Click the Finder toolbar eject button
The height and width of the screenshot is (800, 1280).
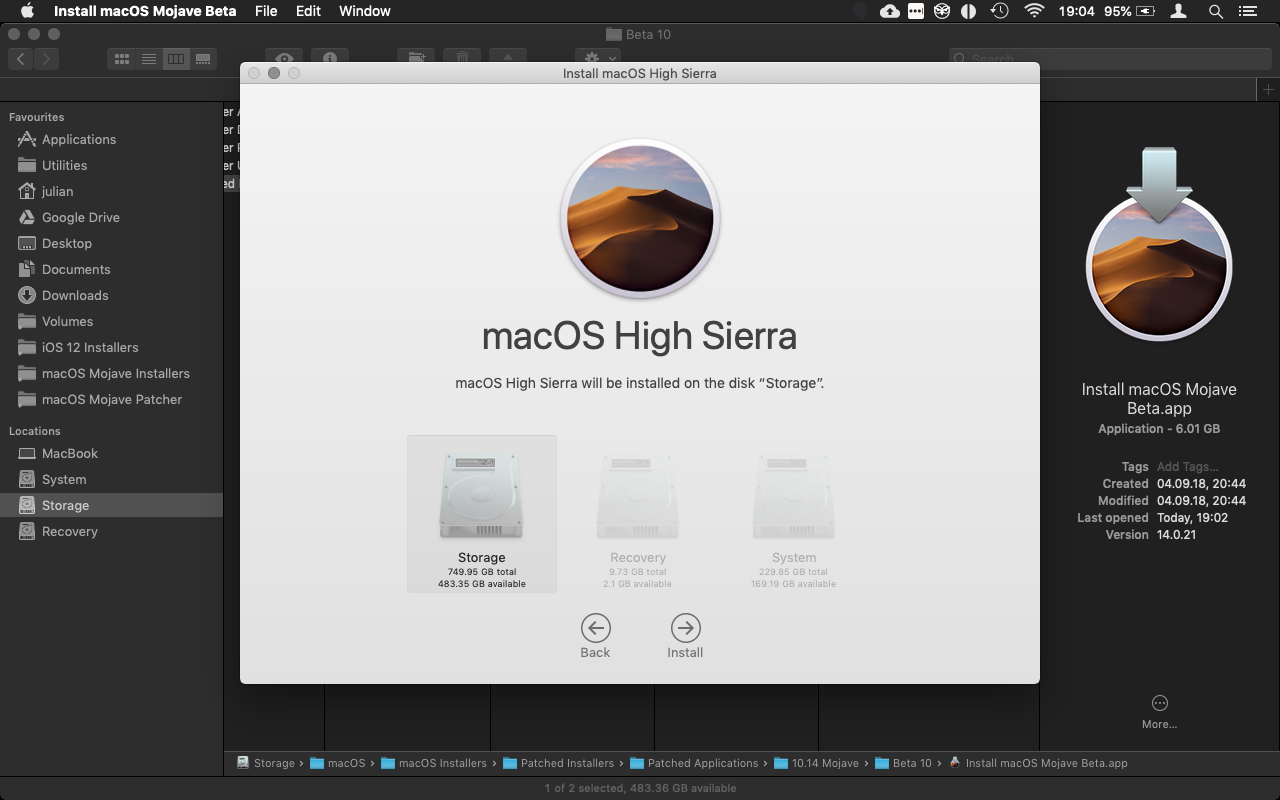(x=507, y=58)
